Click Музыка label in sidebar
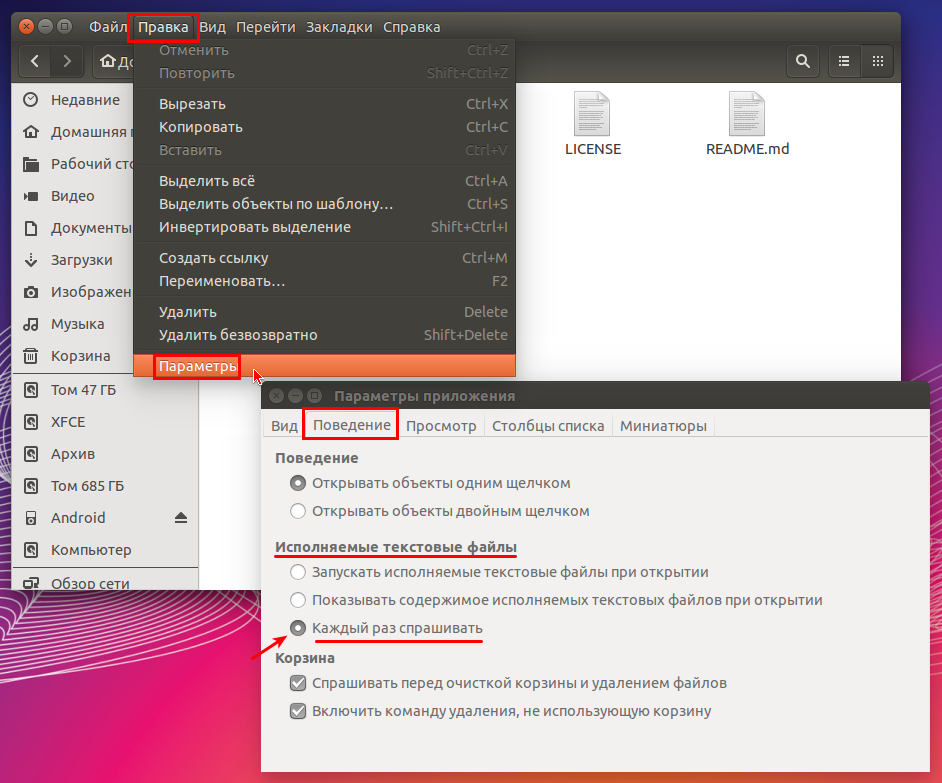942x783 pixels. (x=77, y=324)
